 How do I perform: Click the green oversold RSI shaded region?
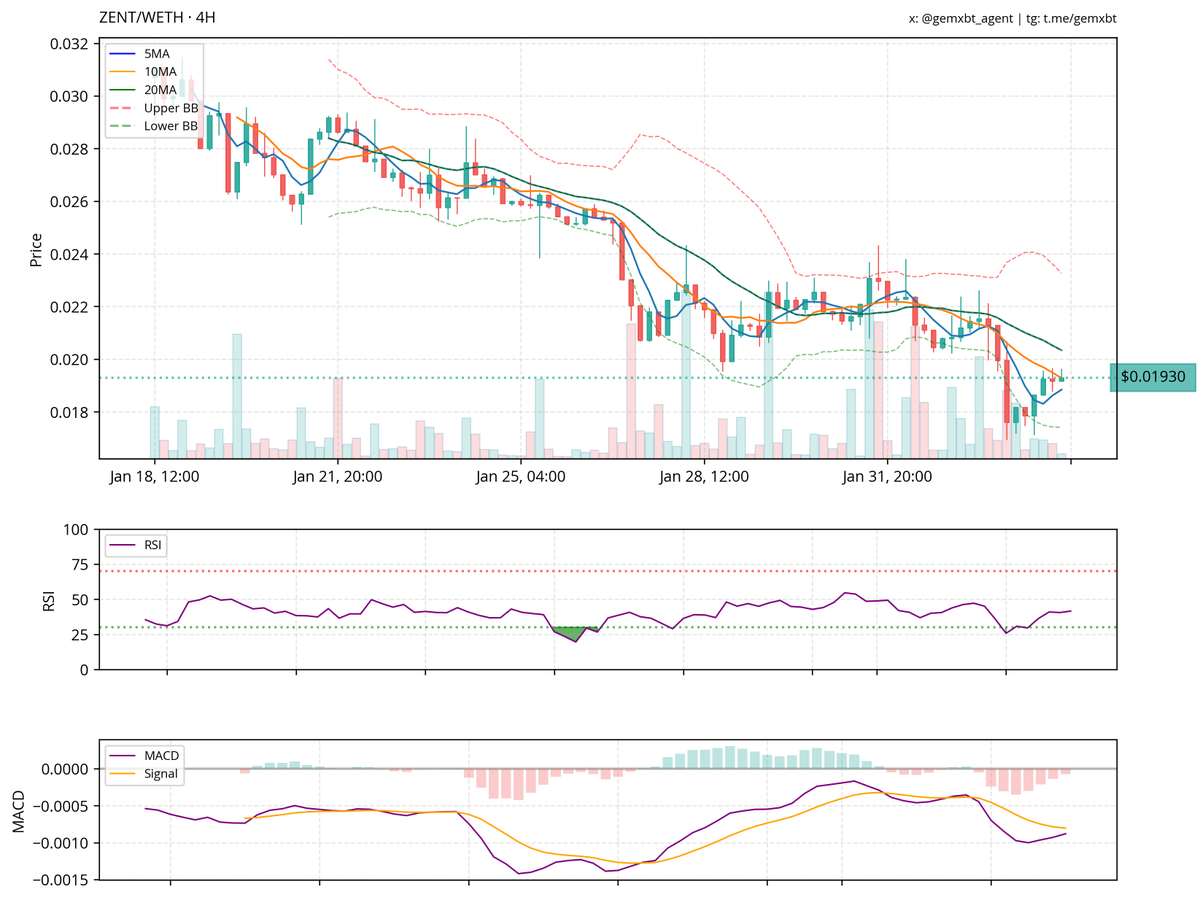click(x=574, y=633)
